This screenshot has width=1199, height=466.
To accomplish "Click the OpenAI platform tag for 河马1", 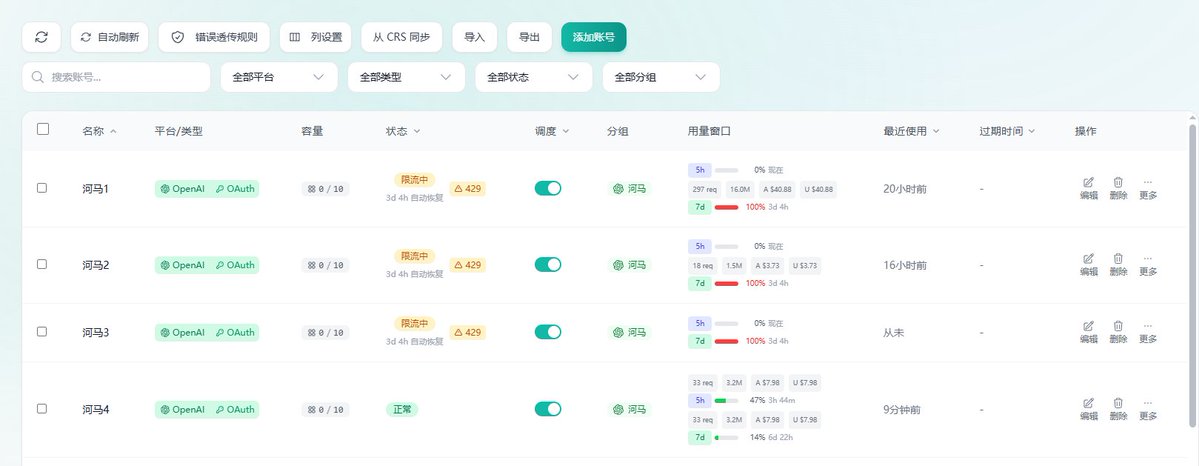I will point(183,188).
